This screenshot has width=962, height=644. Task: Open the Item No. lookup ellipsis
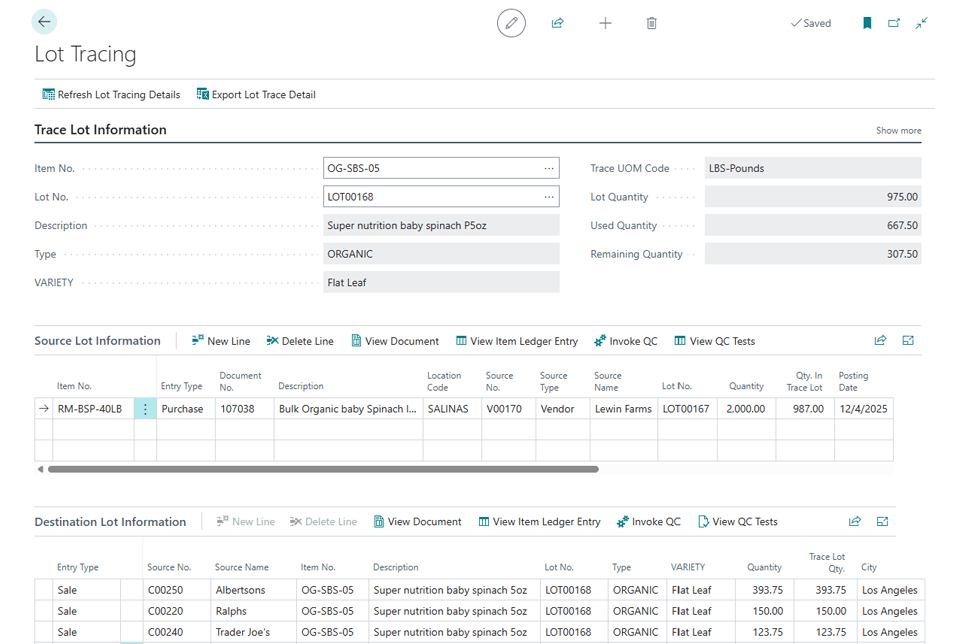[548, 167]
